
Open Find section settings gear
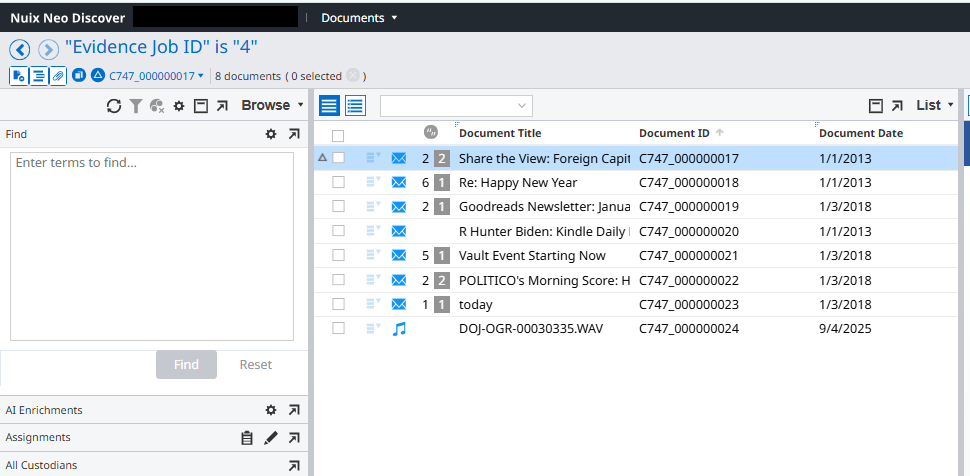coord(271,134)
